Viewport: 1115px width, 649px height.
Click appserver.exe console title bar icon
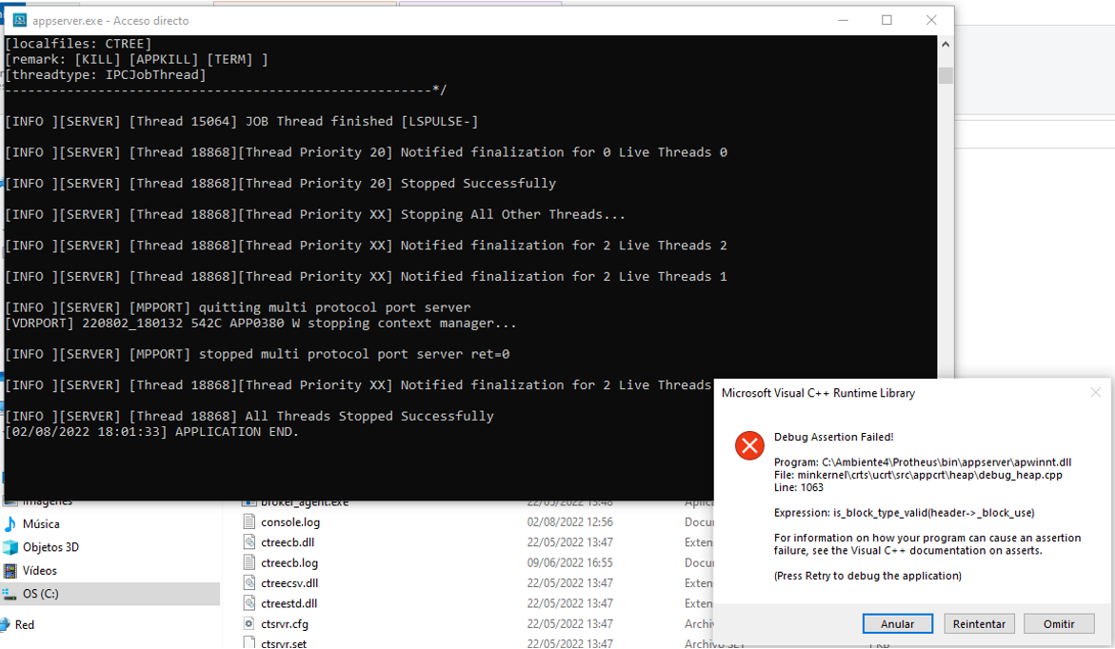point(19,21)
